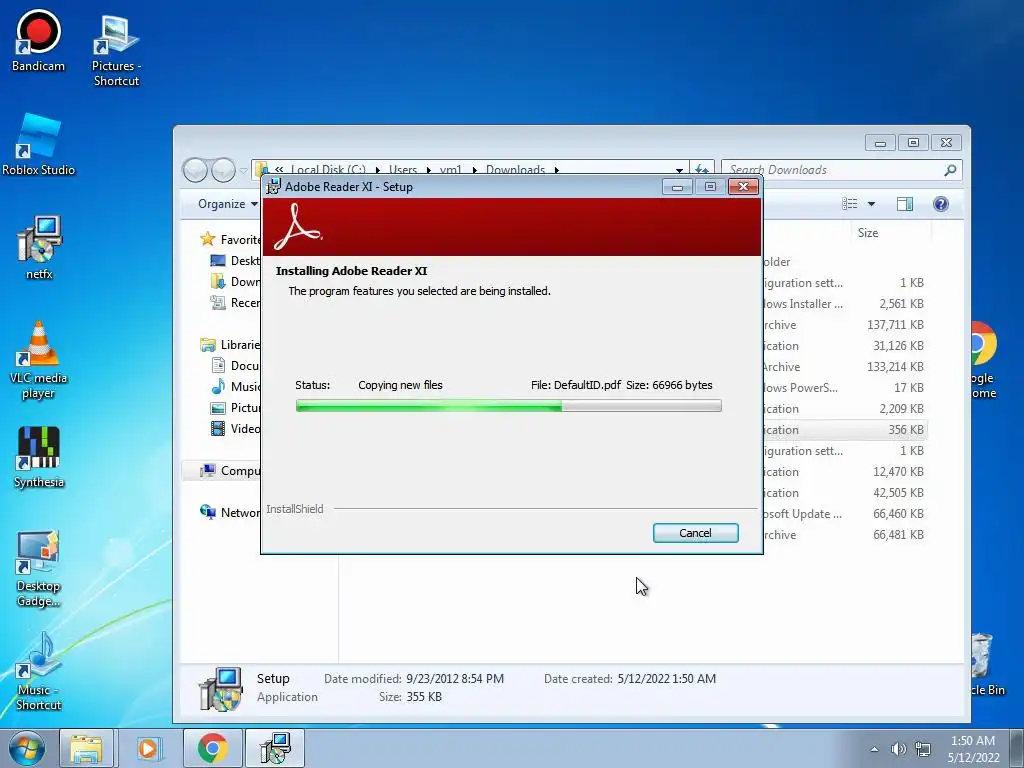The image size is (1024, 768).
Task: Launch Roblox Studio from desktop
Action: [x=39, y=145]
